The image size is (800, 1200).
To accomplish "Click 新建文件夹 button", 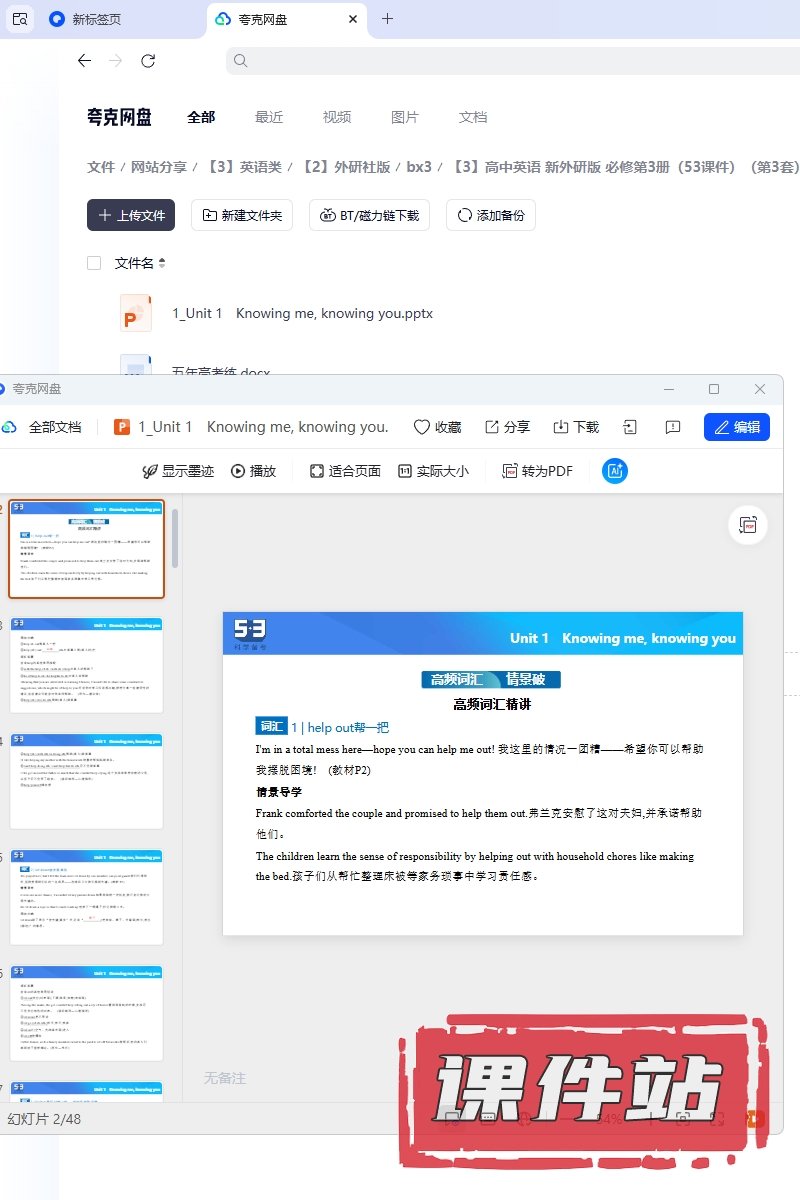I will (x=242, y=215).
